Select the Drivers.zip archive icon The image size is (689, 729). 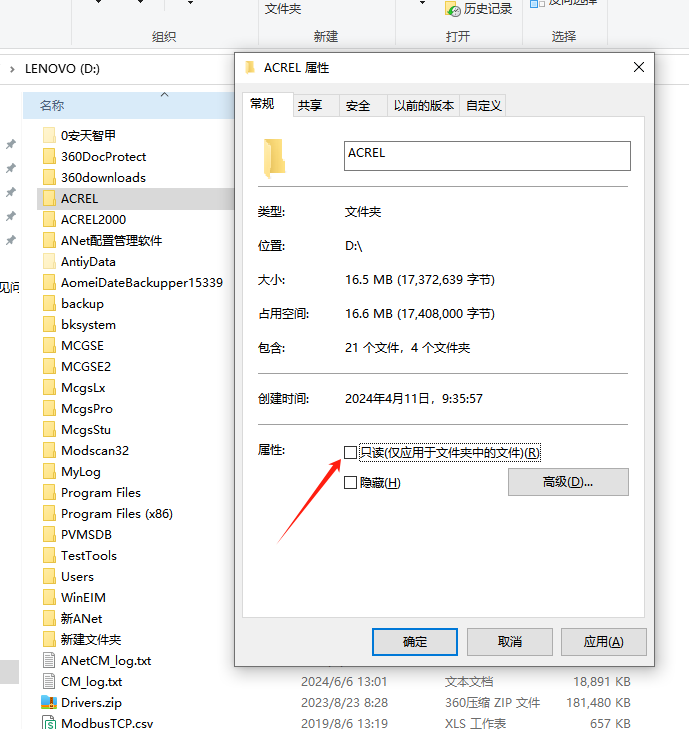point(49,702)
